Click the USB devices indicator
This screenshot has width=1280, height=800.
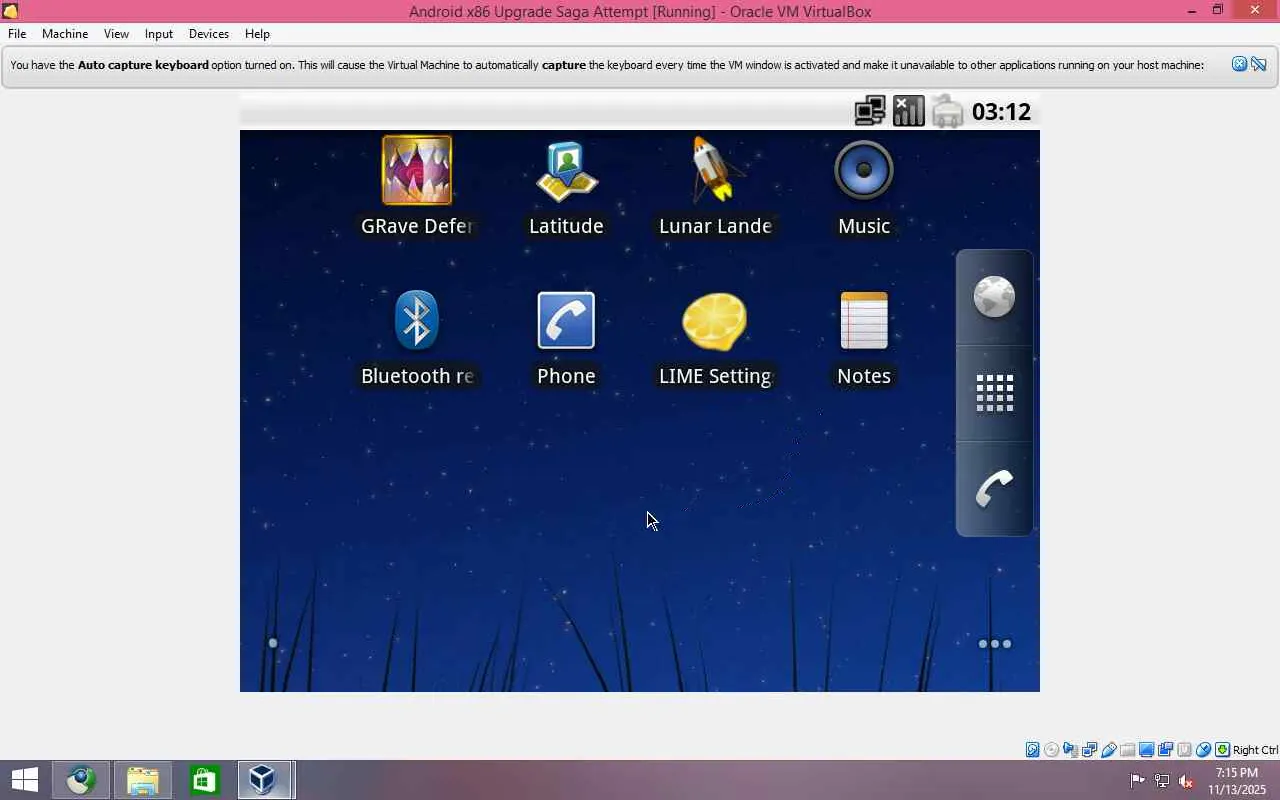(x=1109, y=750)
